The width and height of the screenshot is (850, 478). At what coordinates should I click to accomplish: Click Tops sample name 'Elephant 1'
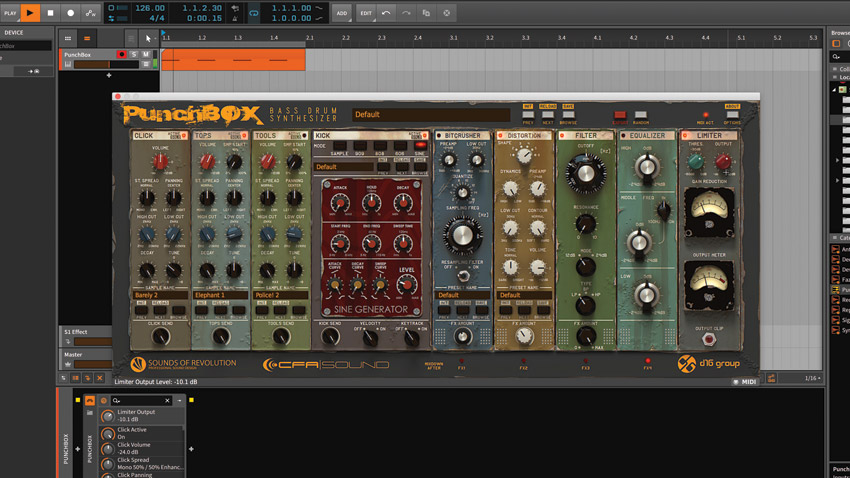tap(220, 295)
